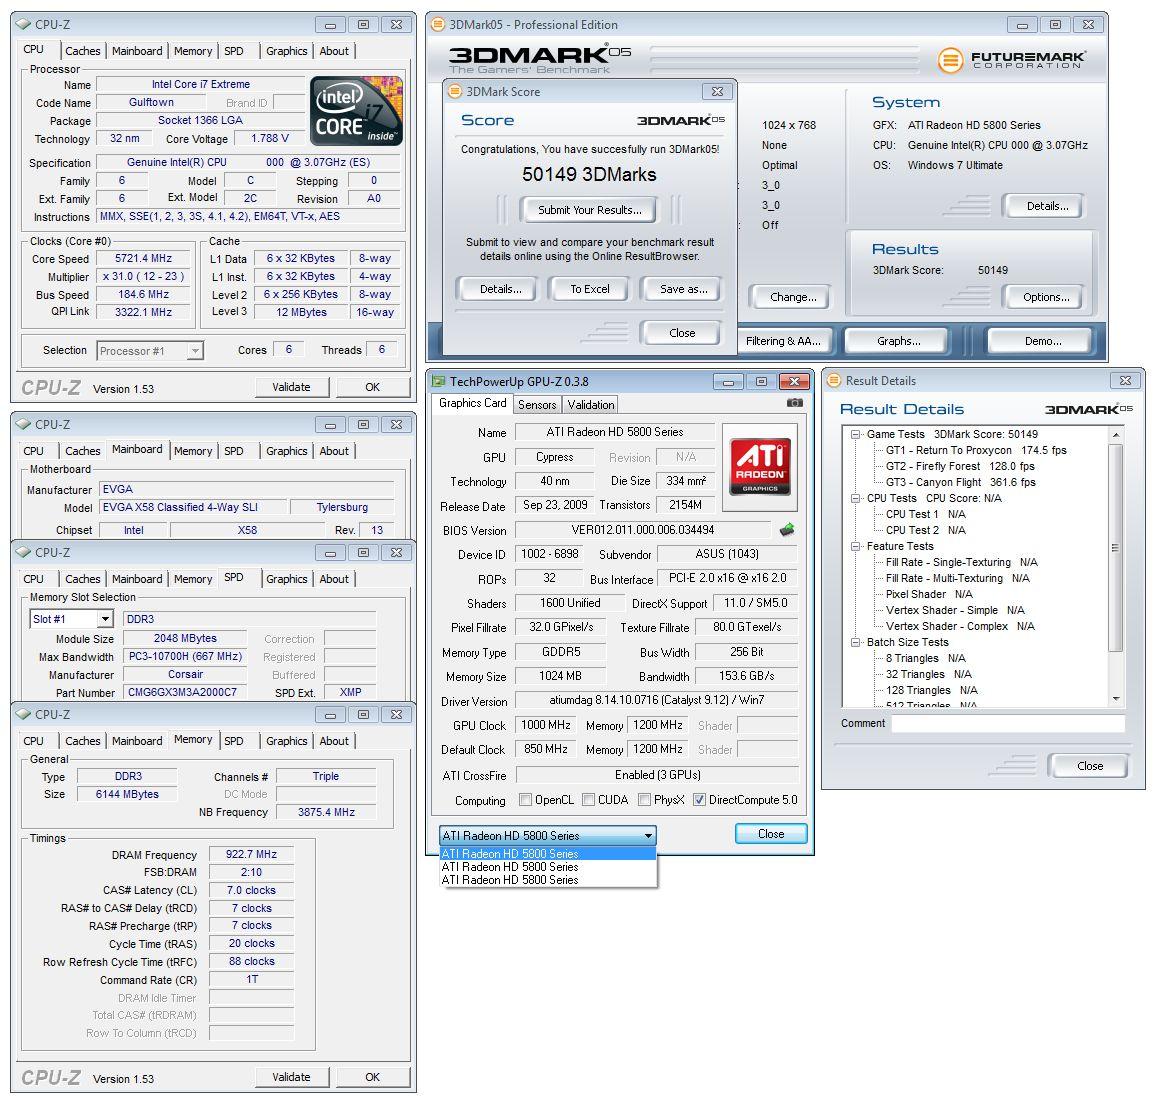1155x1106 pixels.
Task: Click the Comment input field
Action: (x=1008, y=724)
